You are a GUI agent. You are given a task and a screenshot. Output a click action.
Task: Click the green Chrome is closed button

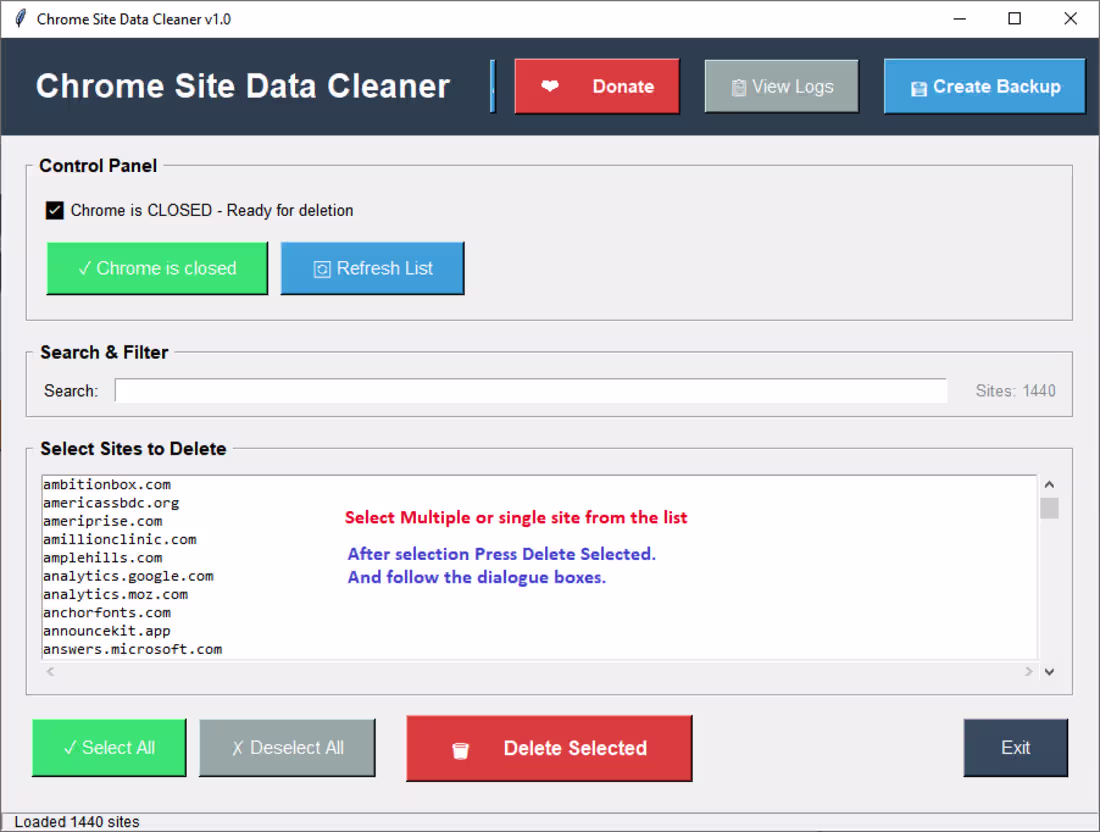pos(157,268)
